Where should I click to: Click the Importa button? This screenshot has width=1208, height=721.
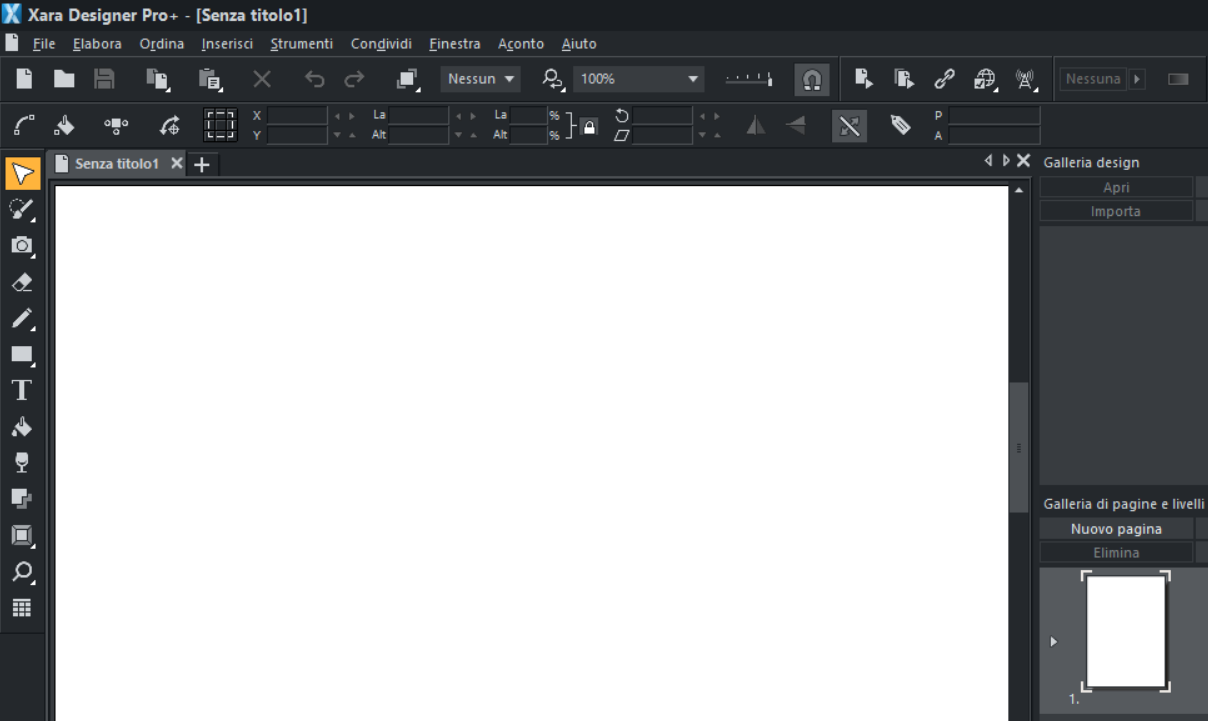(1116, 211)
